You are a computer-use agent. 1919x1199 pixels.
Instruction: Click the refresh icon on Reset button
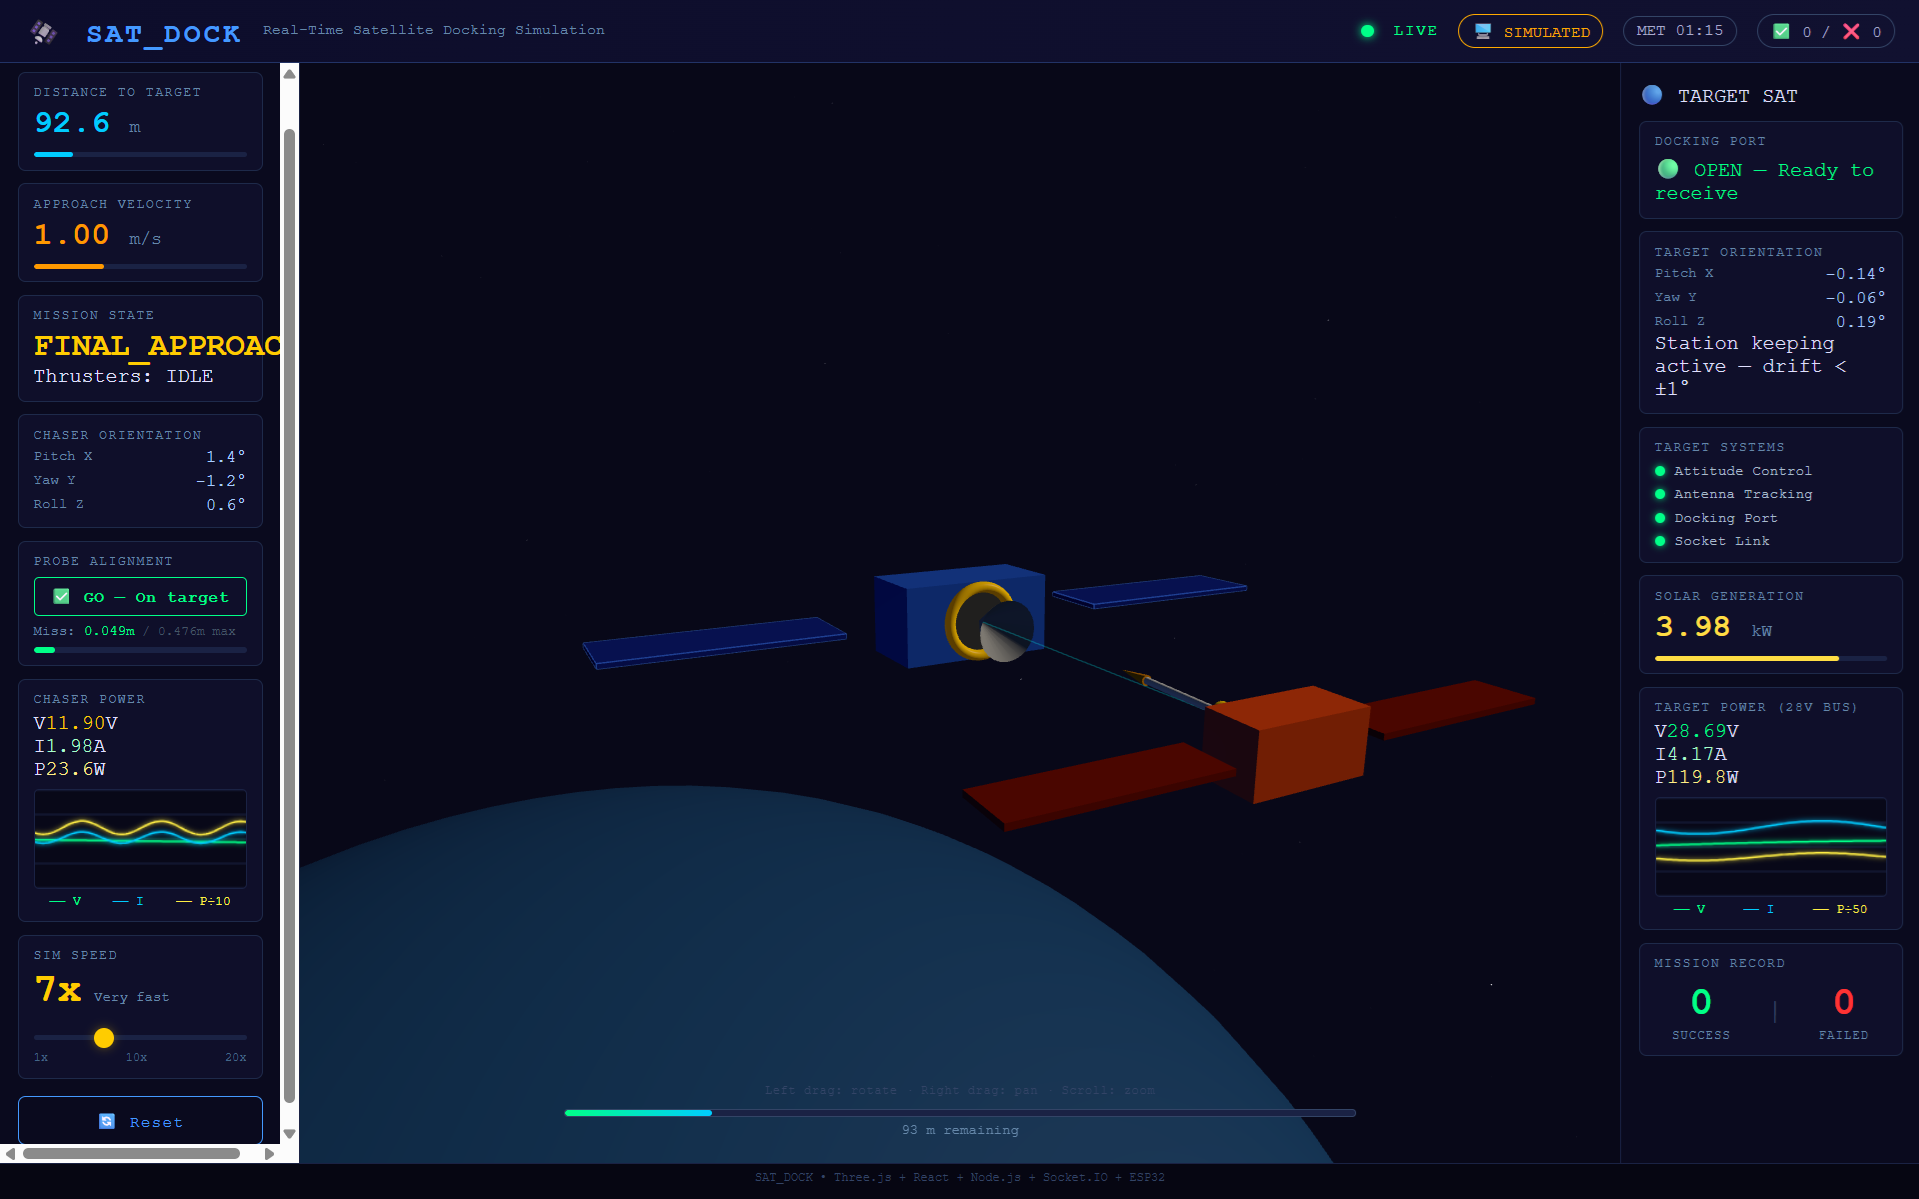click(x=107, y=1121)
